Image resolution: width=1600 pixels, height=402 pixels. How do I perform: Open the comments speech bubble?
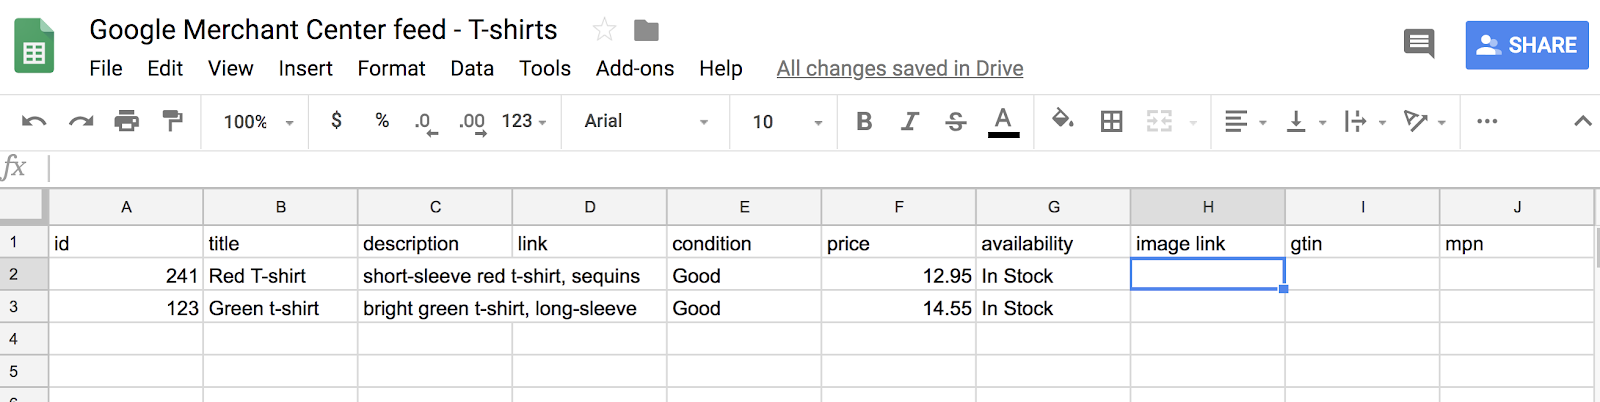point(1419,44)
